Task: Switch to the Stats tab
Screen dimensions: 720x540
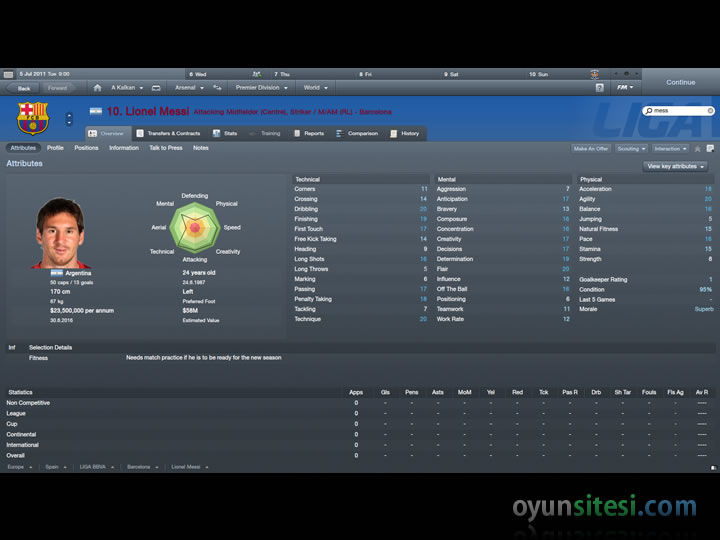Action: pyautogui.click(x=225, y=134)
